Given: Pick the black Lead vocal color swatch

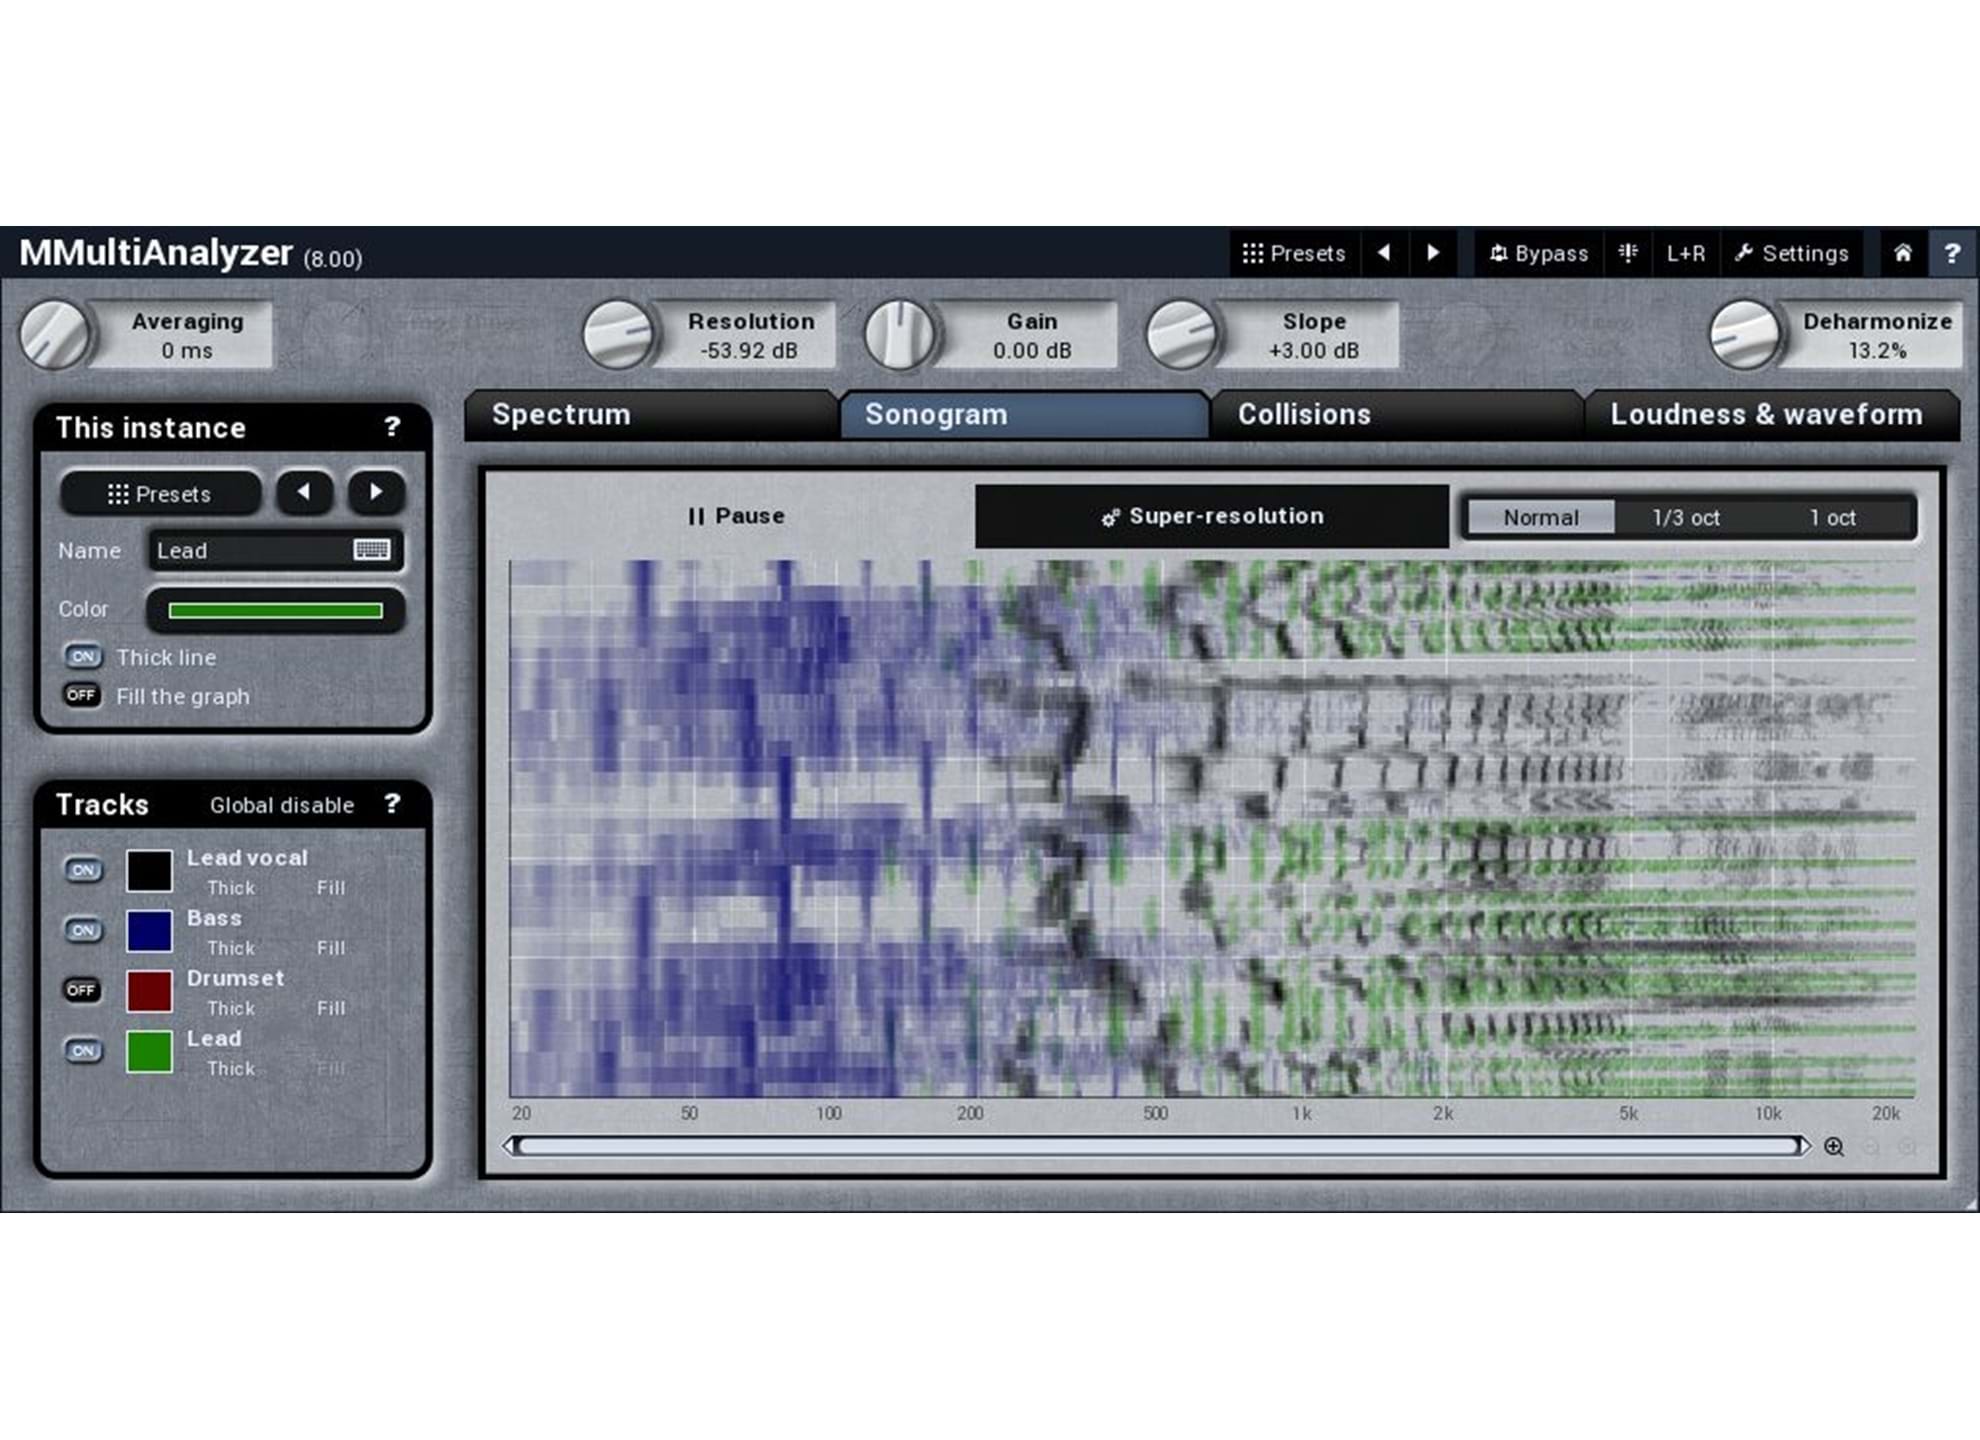Looking at the screenshot, I should coord(149,871).
